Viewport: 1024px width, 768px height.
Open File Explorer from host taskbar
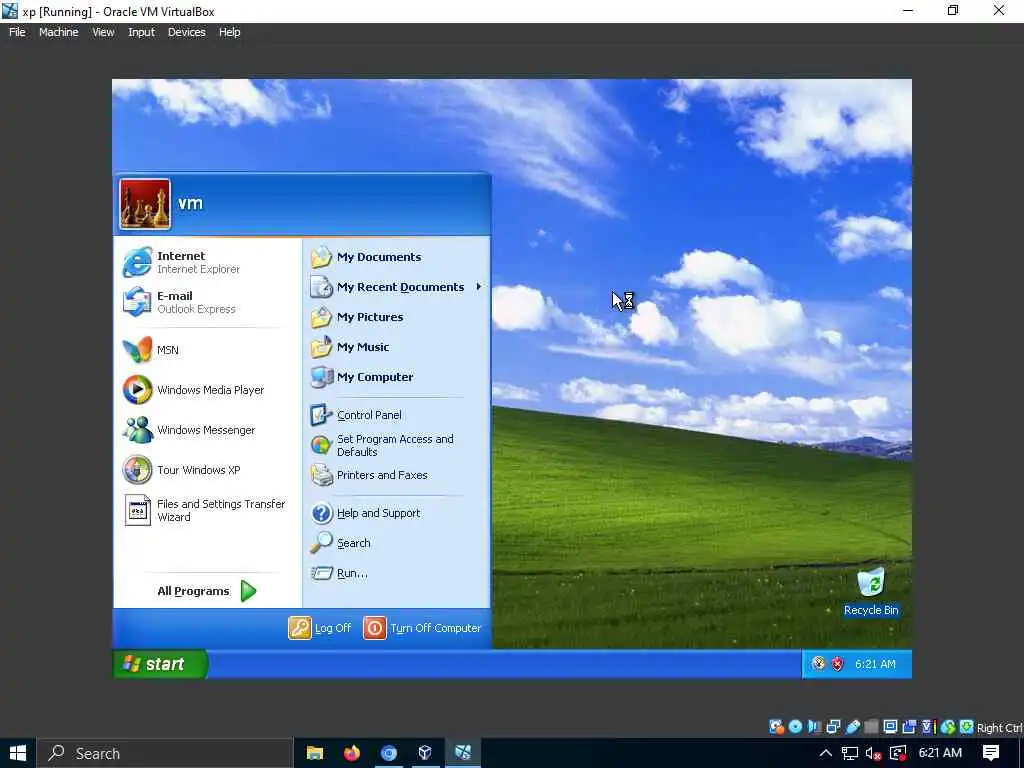pyautogui.click(x=315, y=753)
